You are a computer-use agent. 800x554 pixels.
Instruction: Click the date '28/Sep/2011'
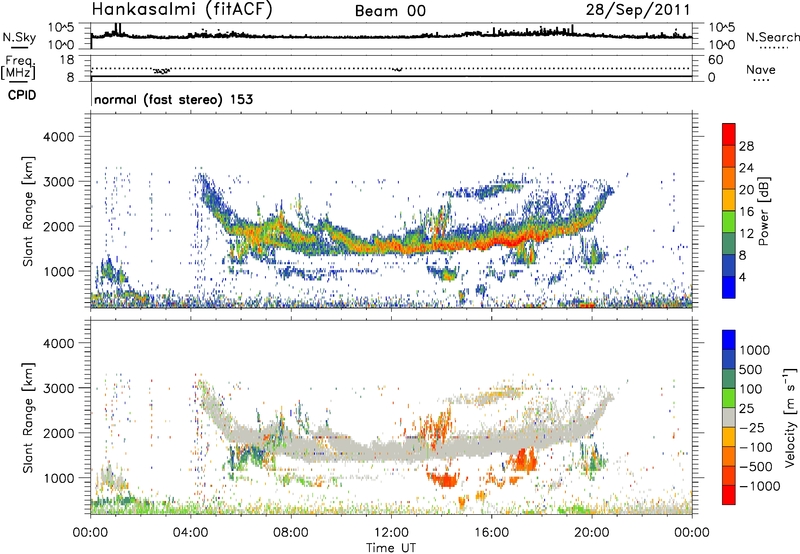tap(638, 10)
